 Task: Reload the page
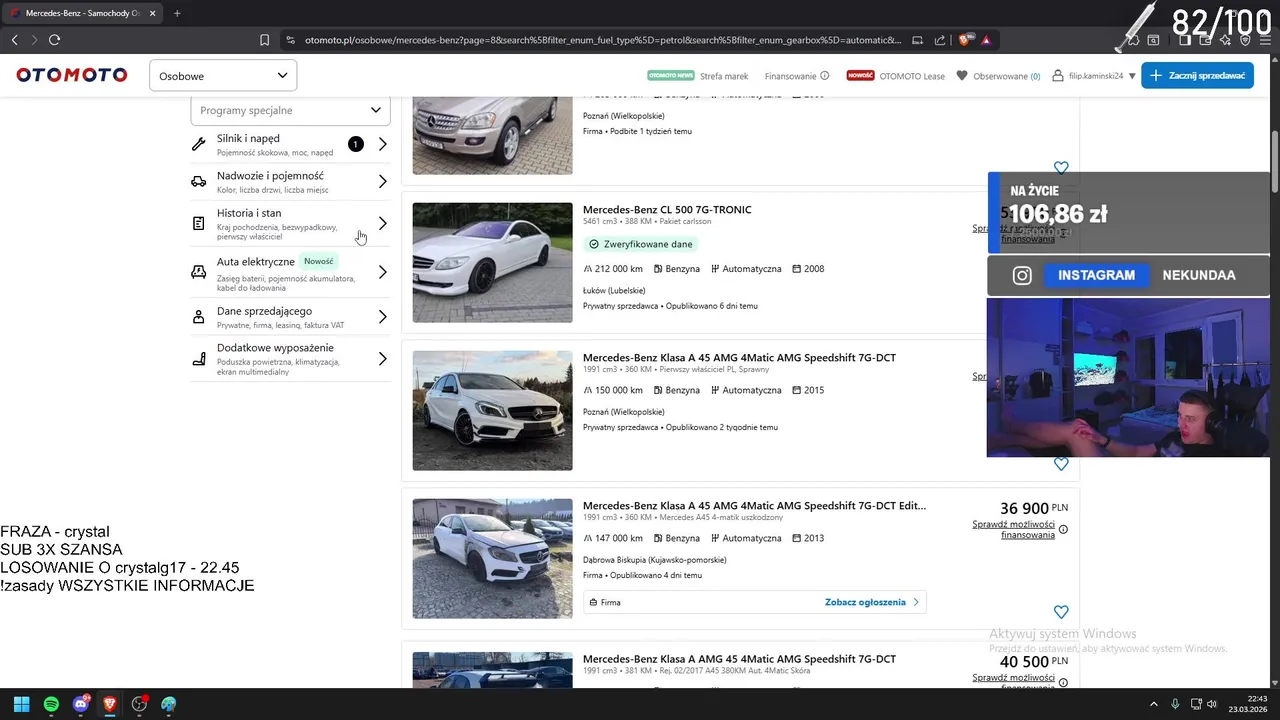[x=54, y=40]
